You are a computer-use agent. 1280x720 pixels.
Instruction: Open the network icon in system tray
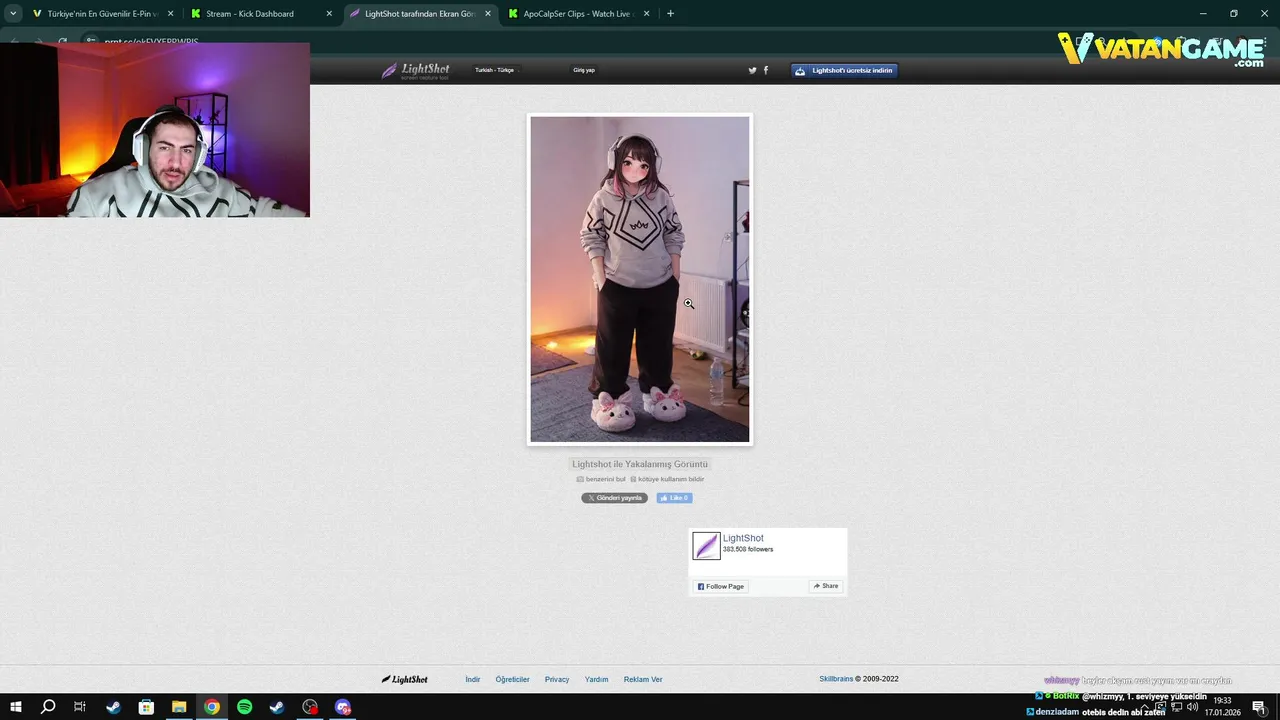pos(1177,707)
